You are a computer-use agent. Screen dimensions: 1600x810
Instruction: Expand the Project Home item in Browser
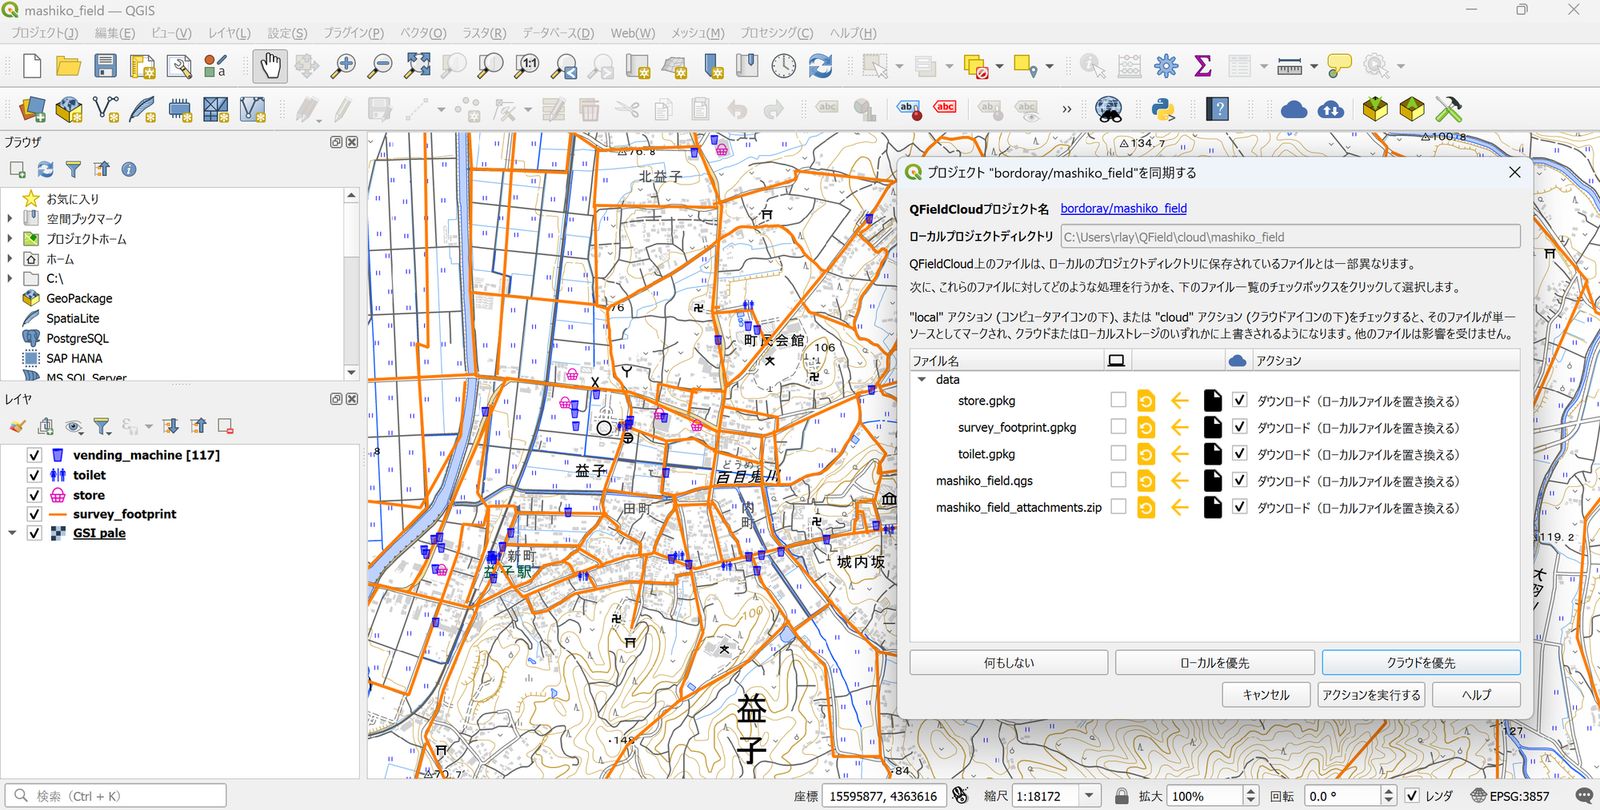[10, 239]
